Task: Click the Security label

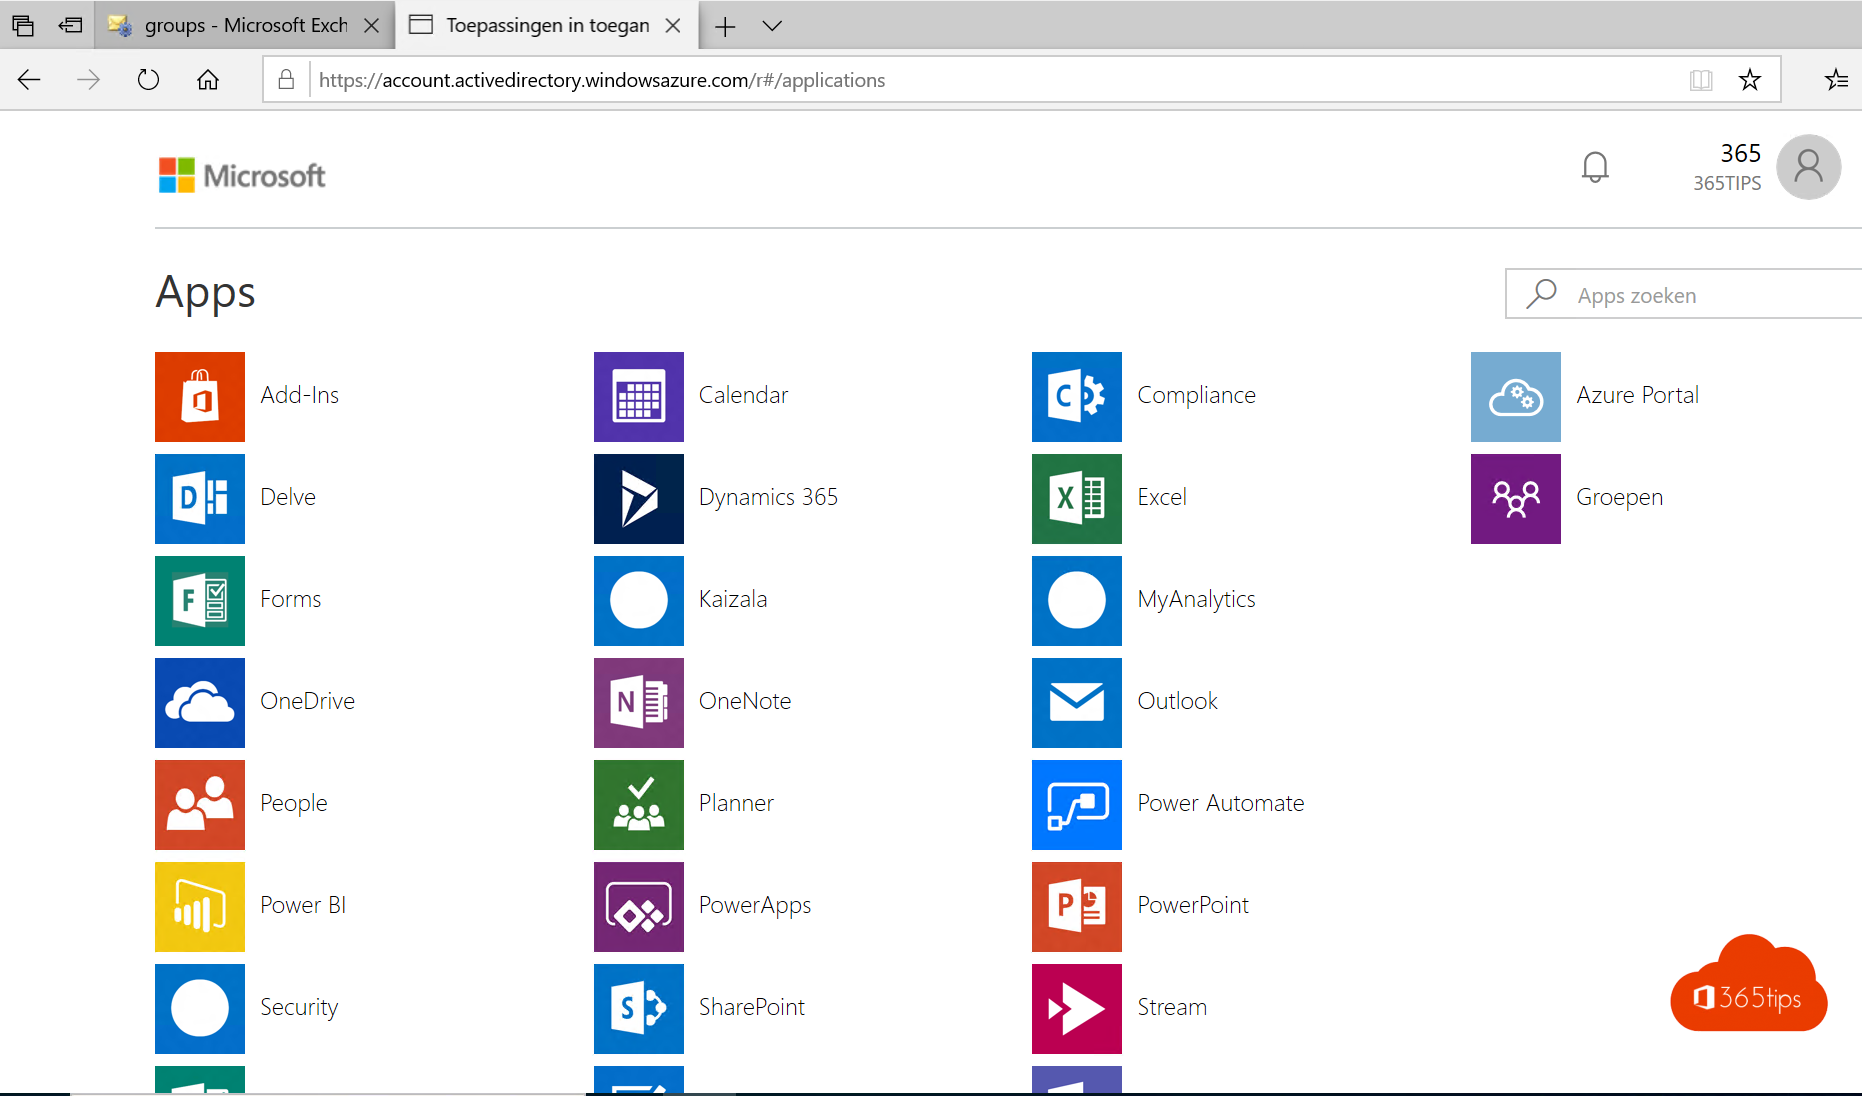Action: (299, 1007)
